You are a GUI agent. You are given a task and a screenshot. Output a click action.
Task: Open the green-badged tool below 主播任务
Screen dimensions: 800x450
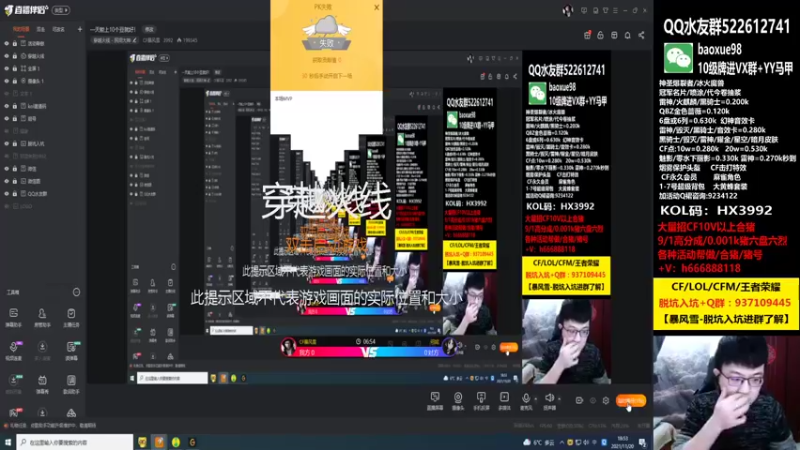click(71, 350)
